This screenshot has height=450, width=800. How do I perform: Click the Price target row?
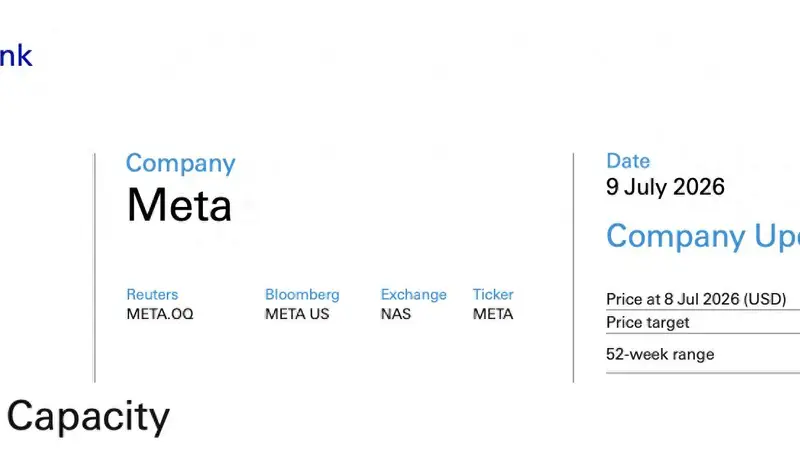point(703,322)
